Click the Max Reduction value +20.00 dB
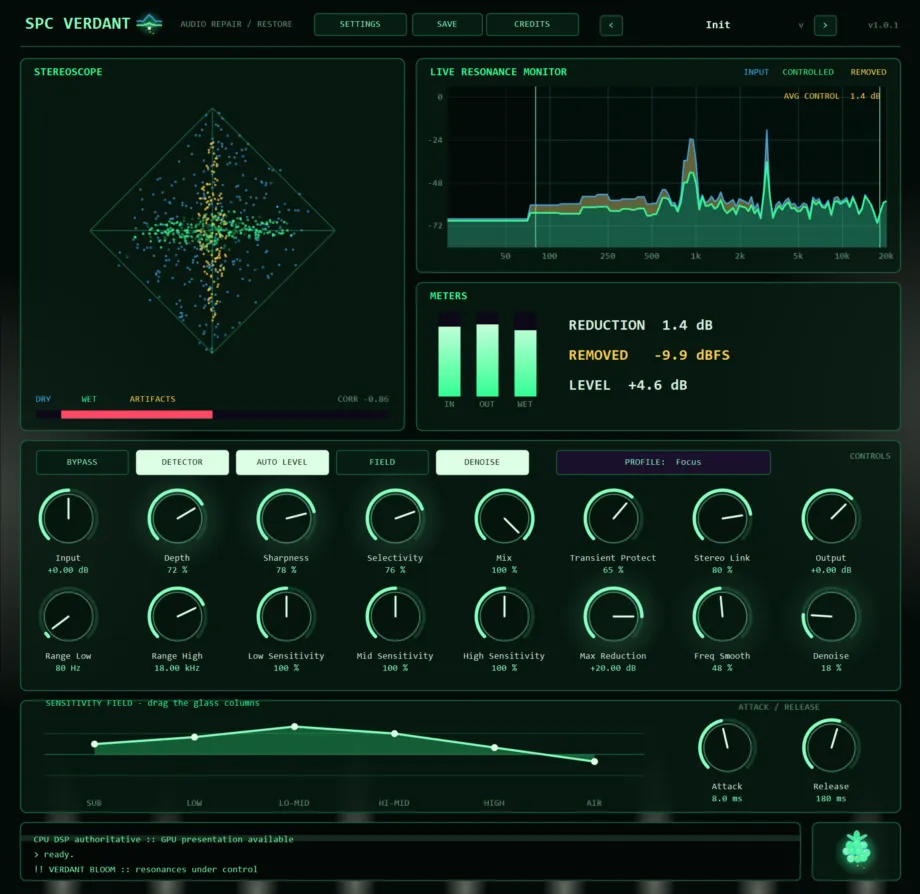 [613, 668]
